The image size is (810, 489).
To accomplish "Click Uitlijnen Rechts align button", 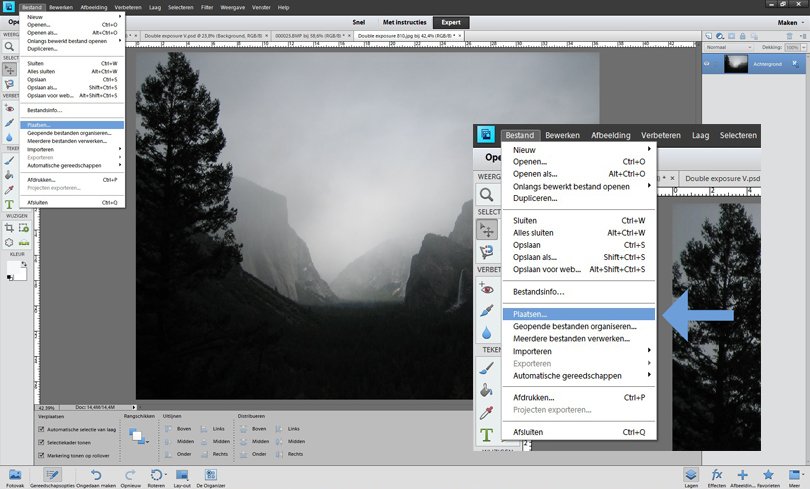I will pos(214,454).
